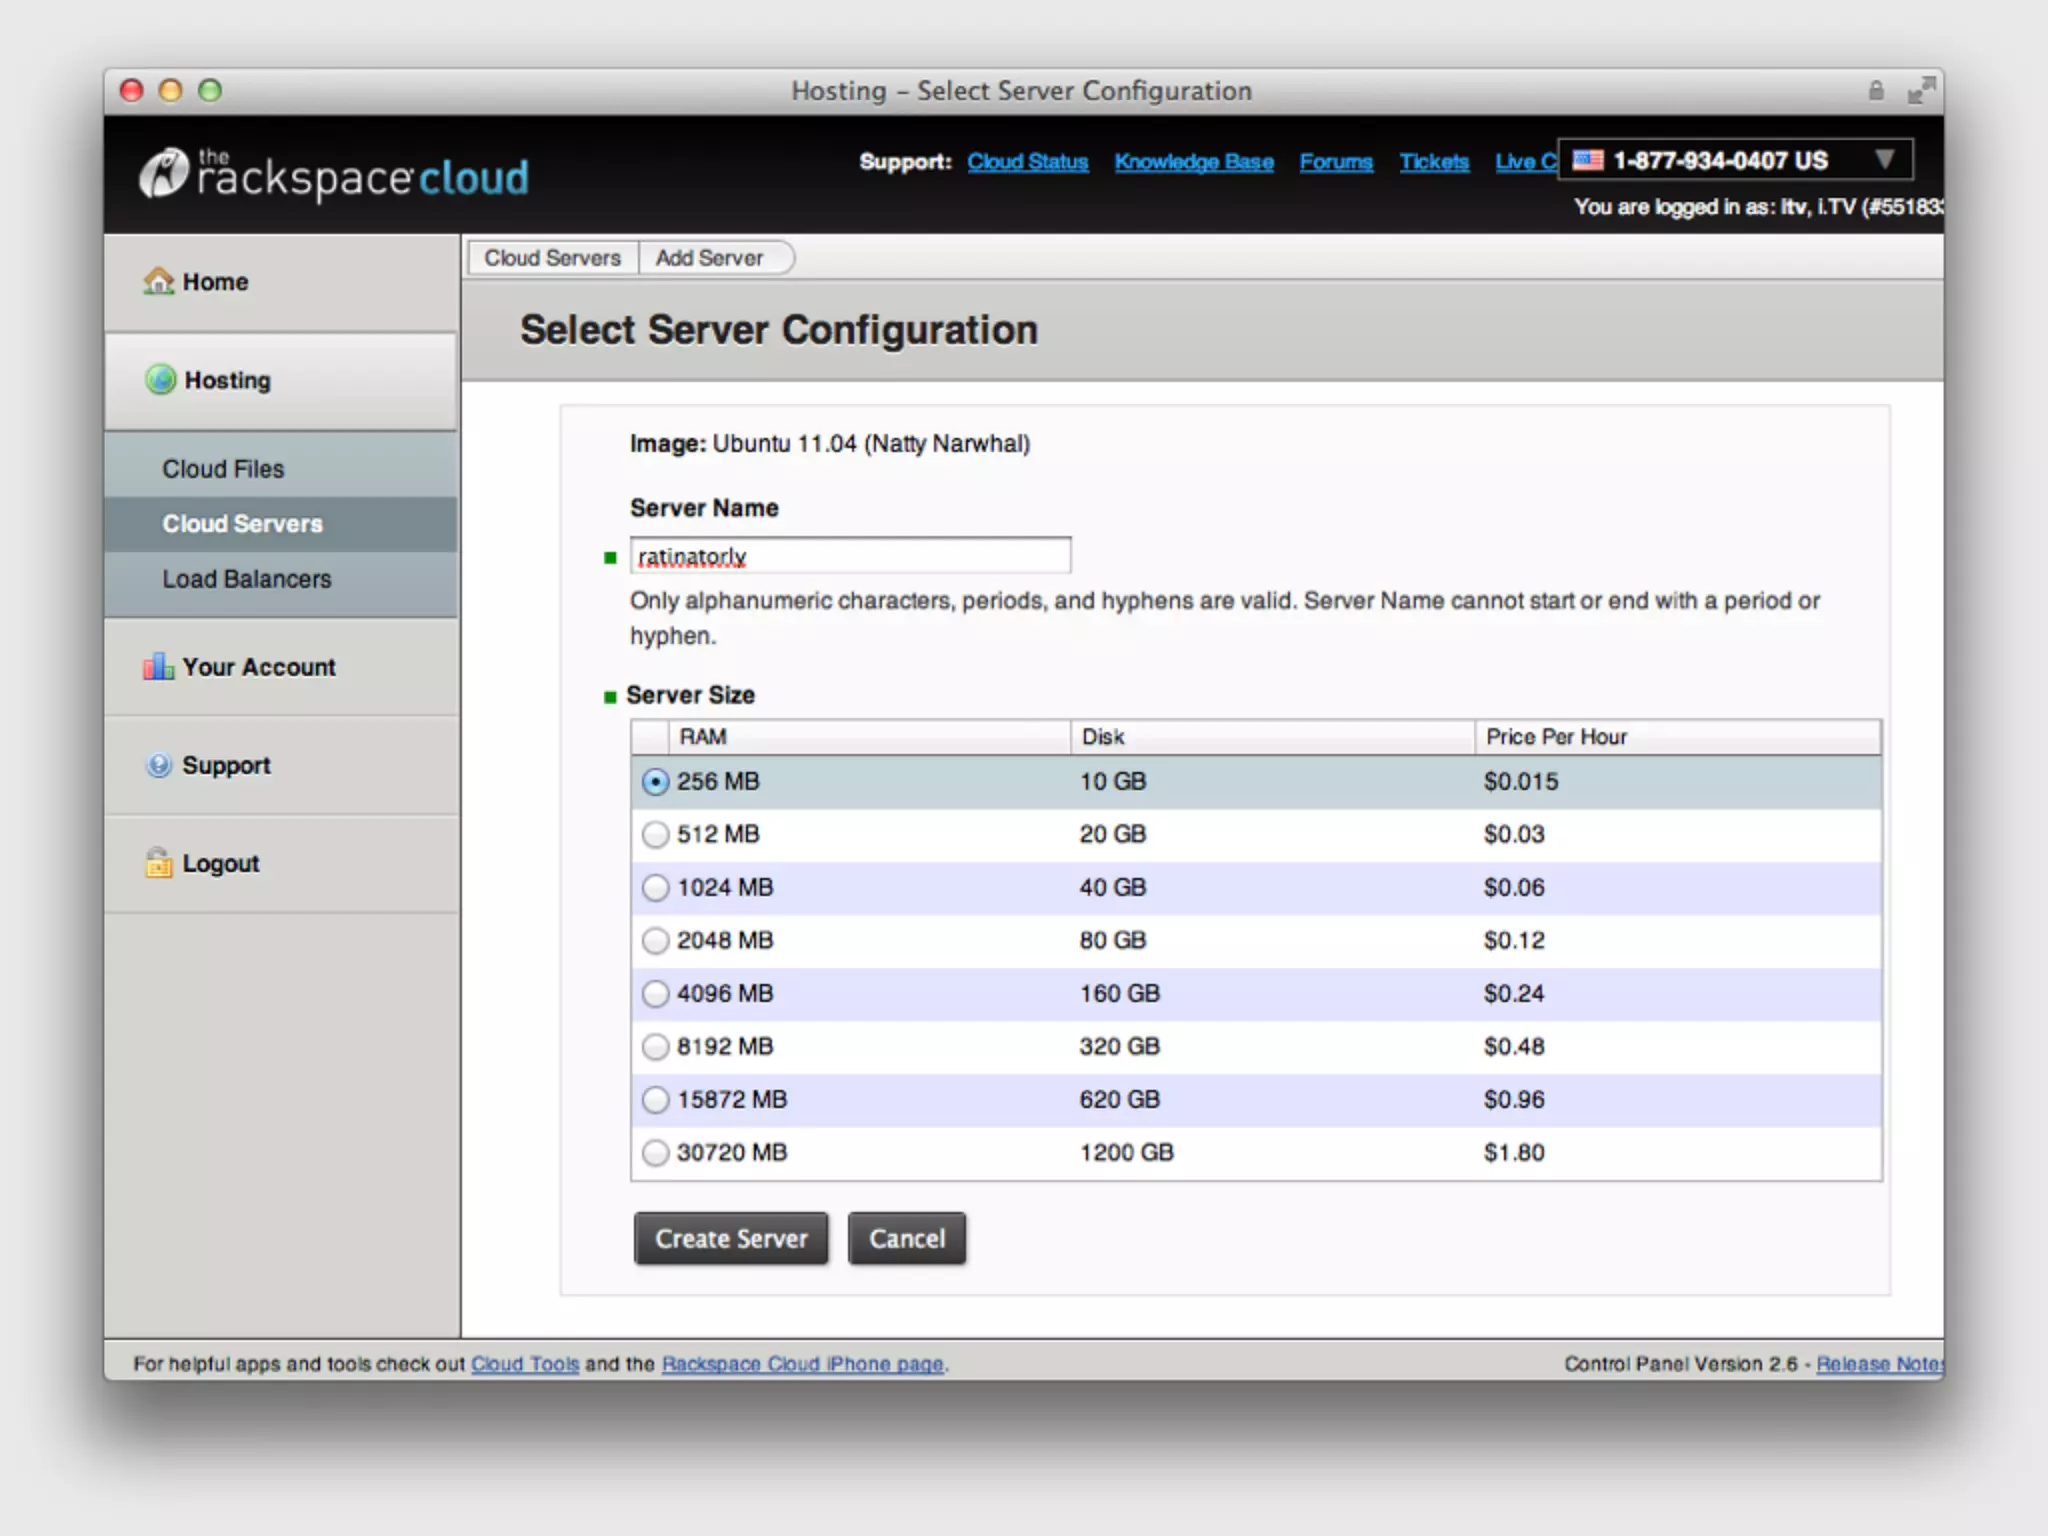The width and height of the screenshot is (2048, 1536).
Task: Open the support phone number dropdown
Action: pyautogui.click(x=1884, y=160)
